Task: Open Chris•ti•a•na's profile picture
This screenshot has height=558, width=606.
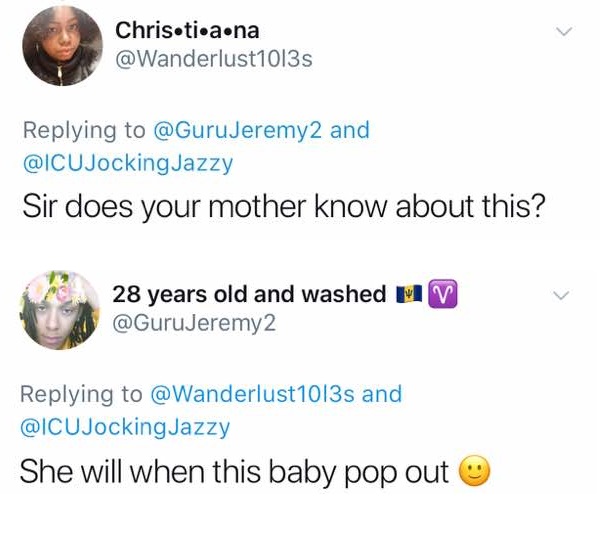Action: pyautogui.click(x=62, y=47)
